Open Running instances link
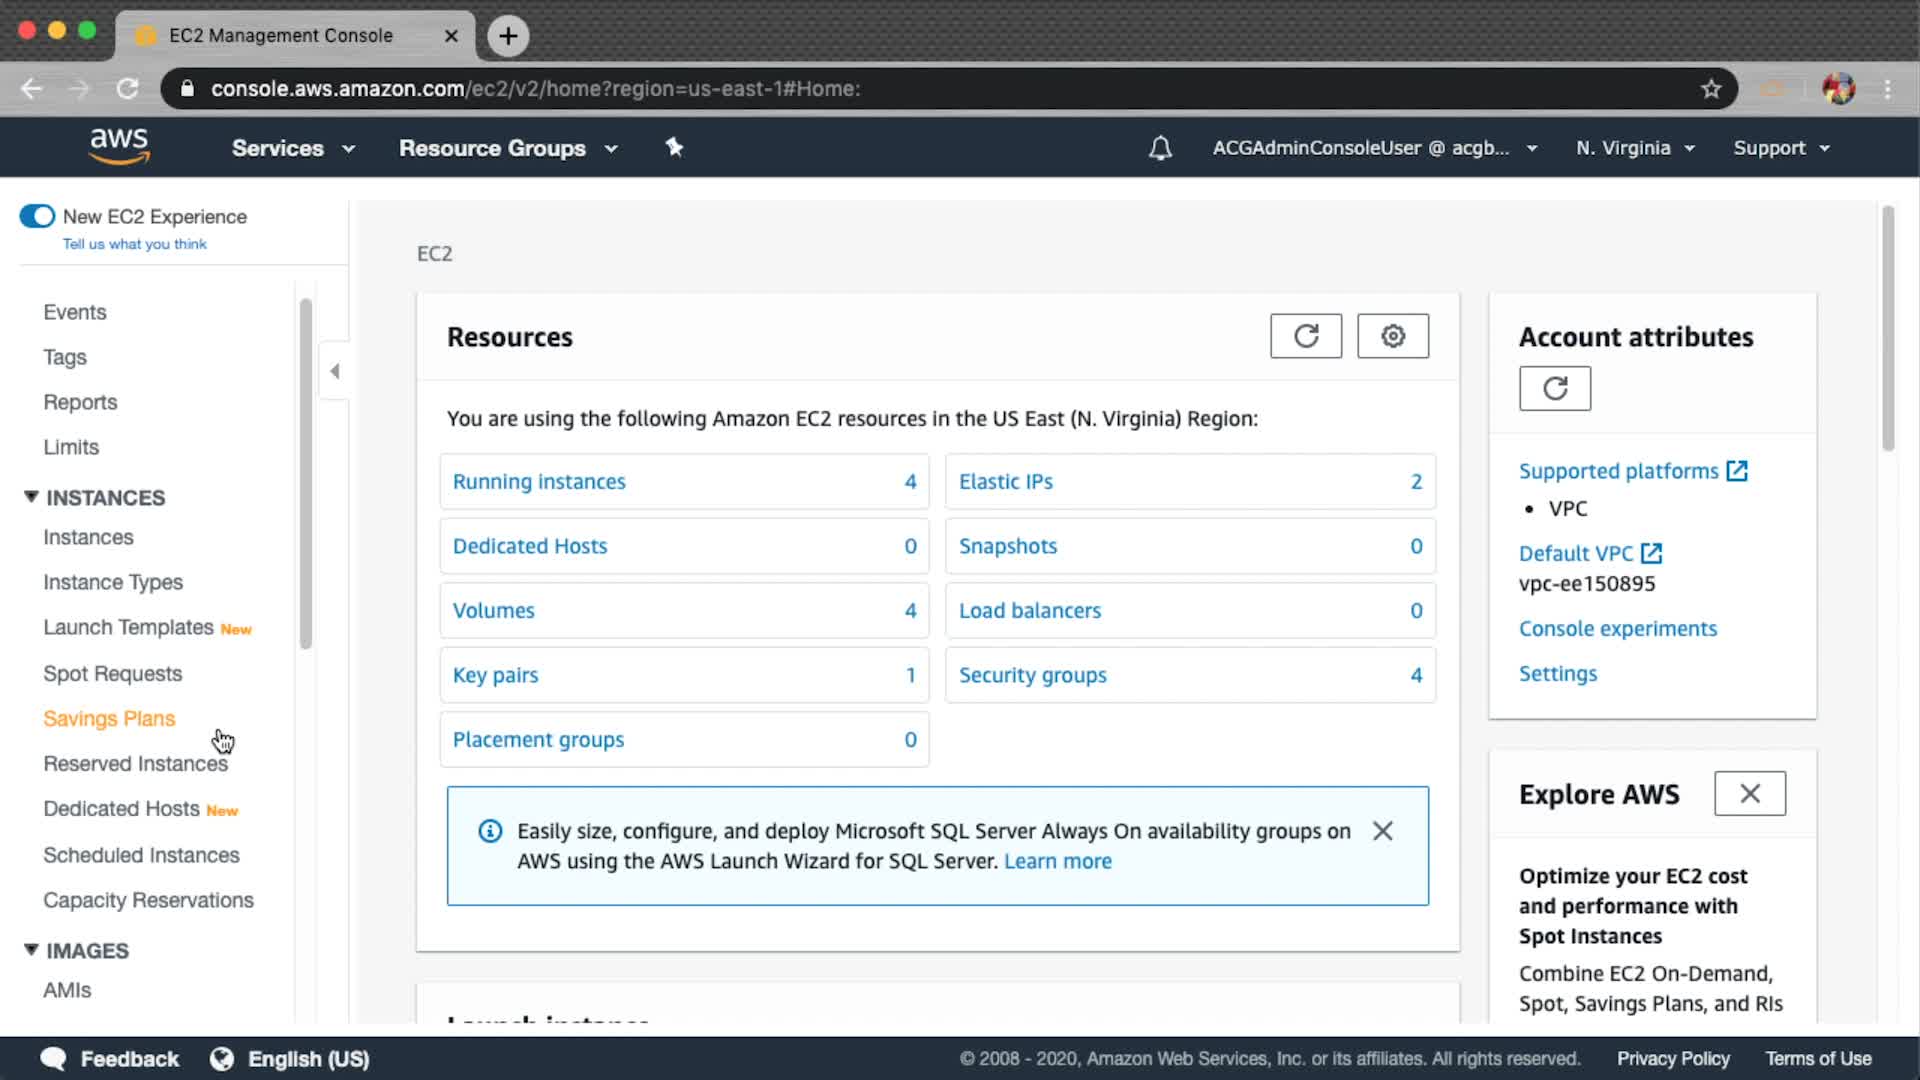The height and width of the screenshot is (1080, 1920). (539, 482)
